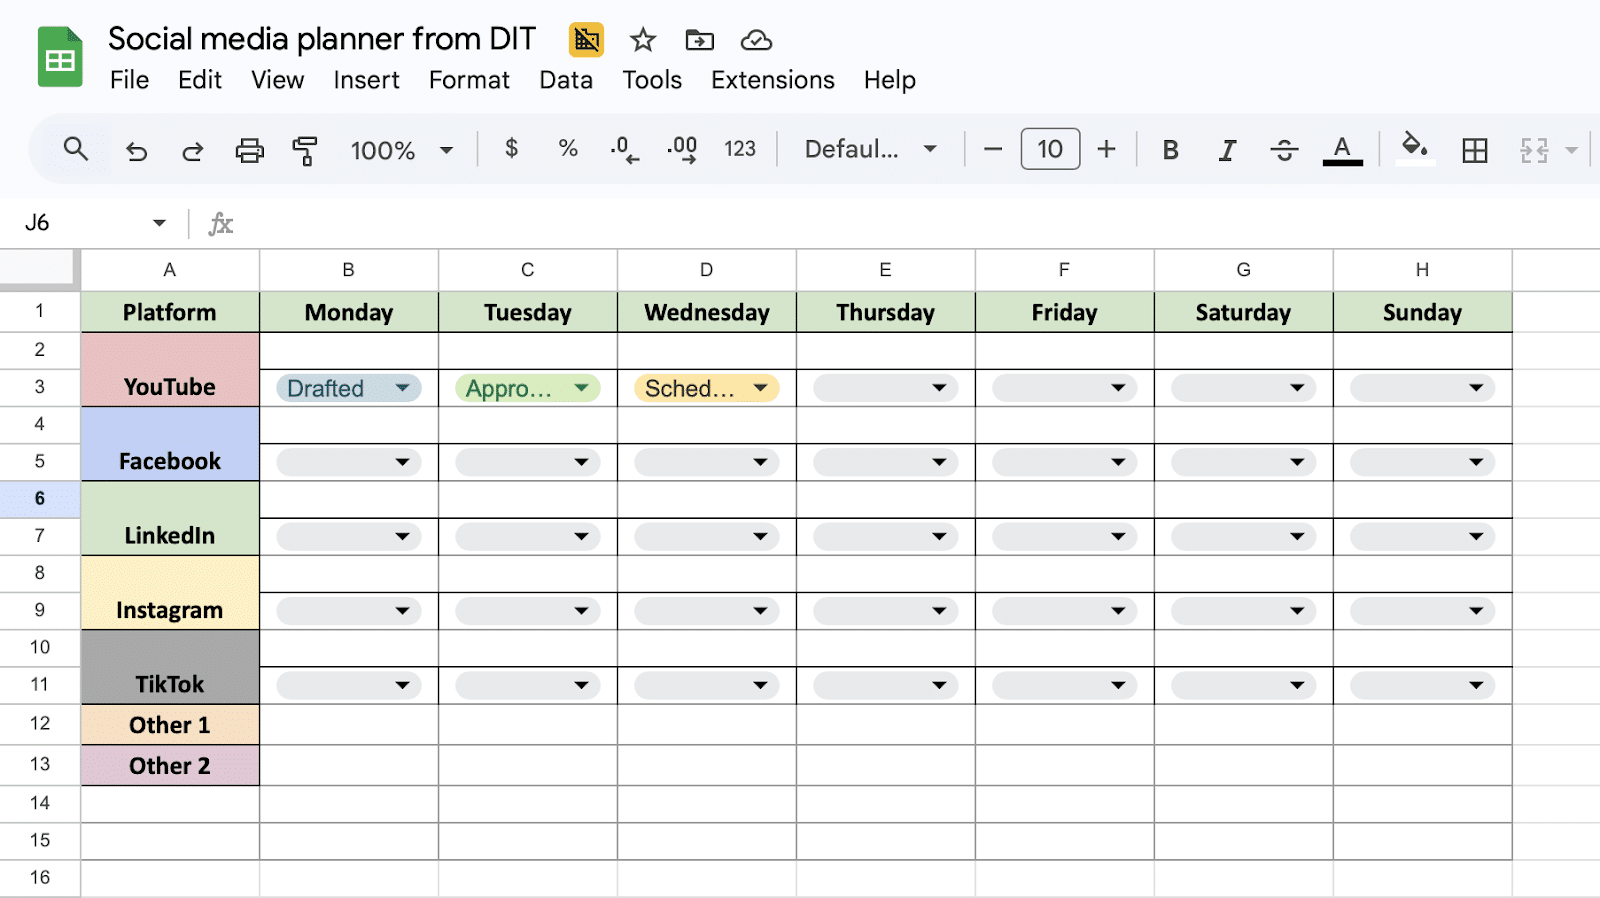Click the search menus magnifier icon
This screenshot has height=898, width=1600.
(x=76, y=149)
